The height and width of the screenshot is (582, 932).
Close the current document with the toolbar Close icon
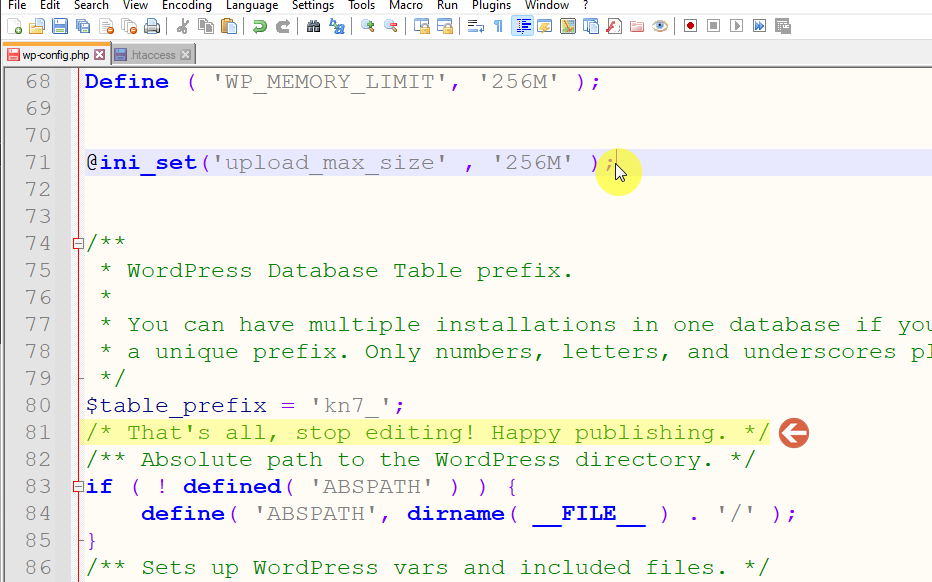coord(106,26)
